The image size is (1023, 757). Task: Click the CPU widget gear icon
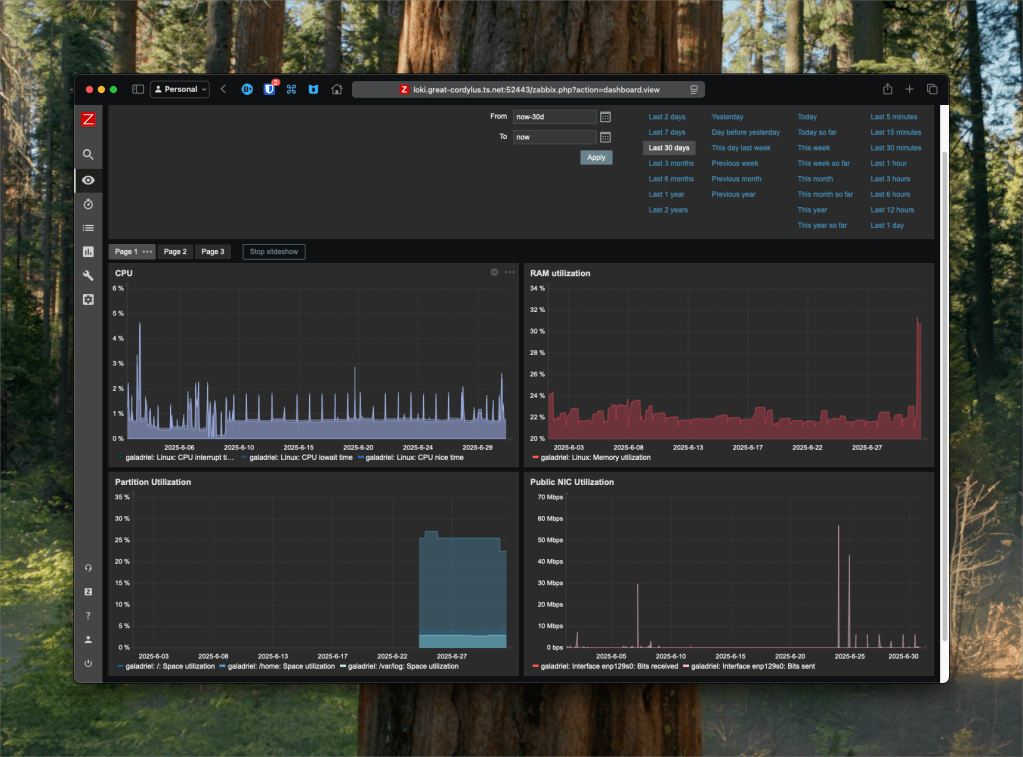click(x=494, y=272)
